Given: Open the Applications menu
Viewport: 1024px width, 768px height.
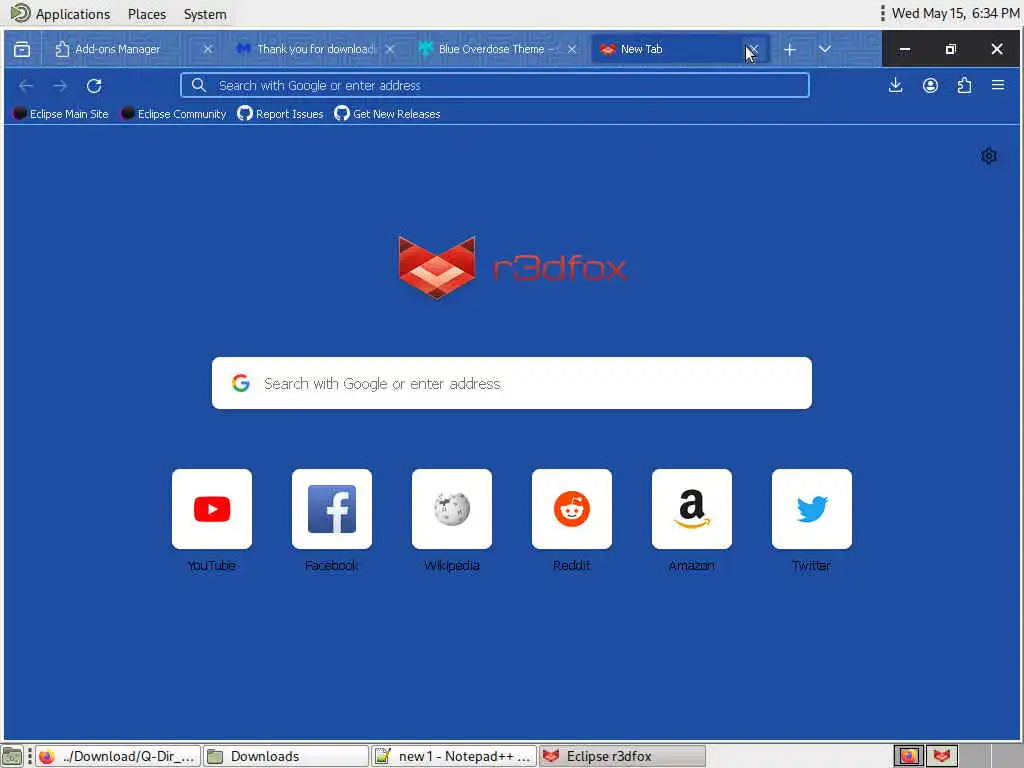Looking at the screenshot, I should tap(61, 14).
